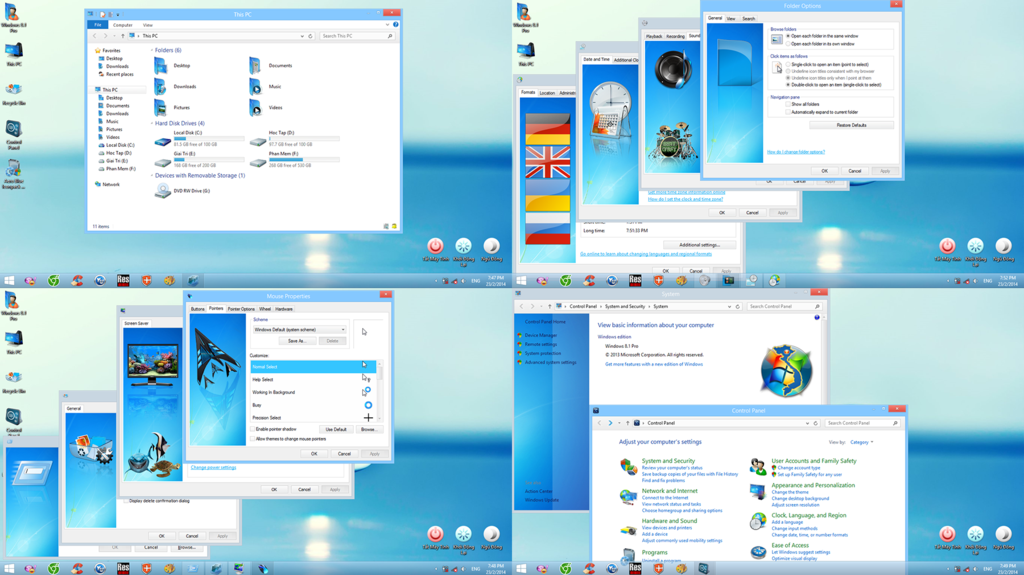
Task: Select Single-click to open an item
Action: 788,65
